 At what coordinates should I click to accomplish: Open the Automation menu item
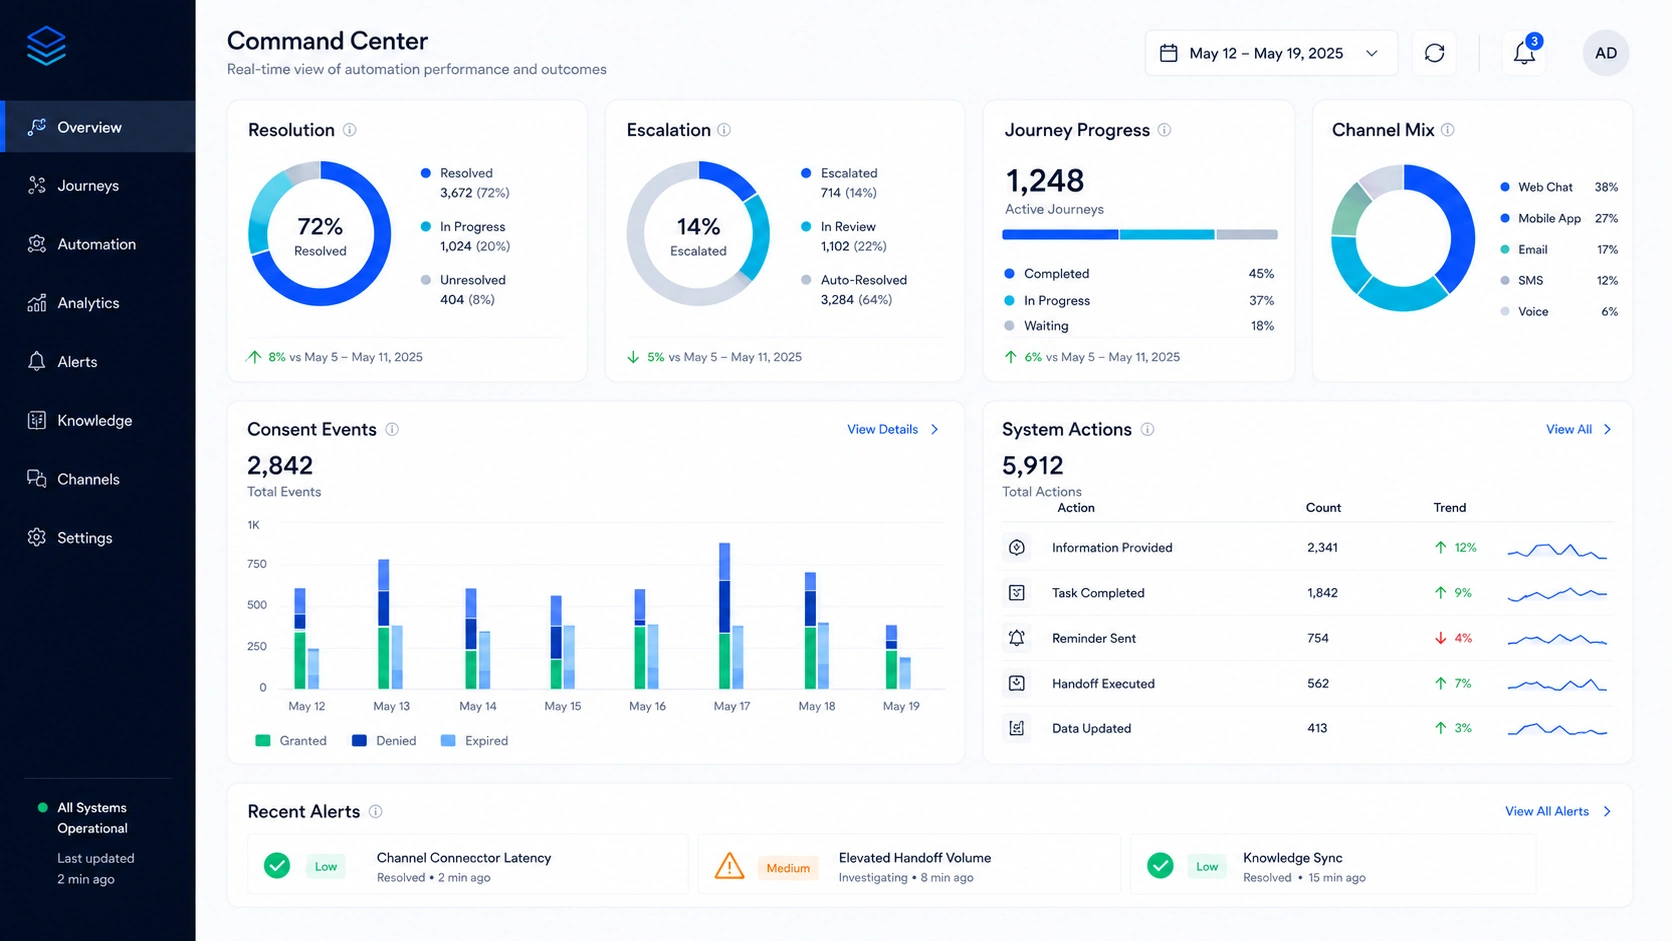pos(98,244)
